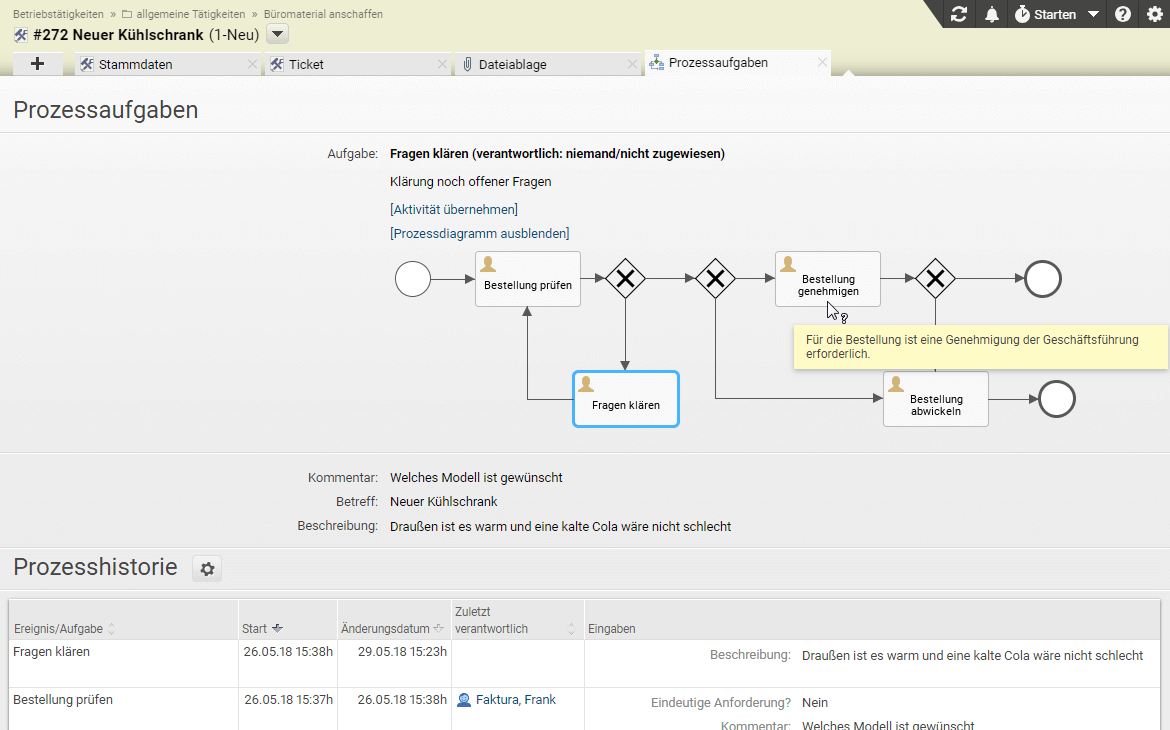Click Betriebstätigkeiten breadcrumb

(58, 14)
